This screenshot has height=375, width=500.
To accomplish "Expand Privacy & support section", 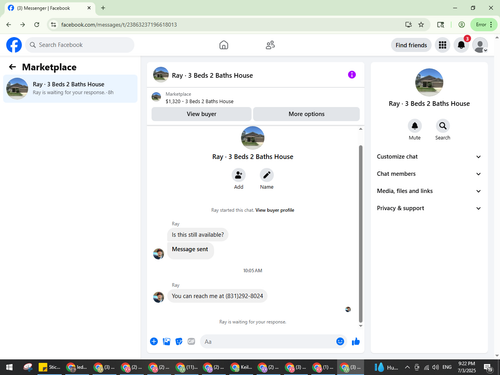I will coord(429,208).
